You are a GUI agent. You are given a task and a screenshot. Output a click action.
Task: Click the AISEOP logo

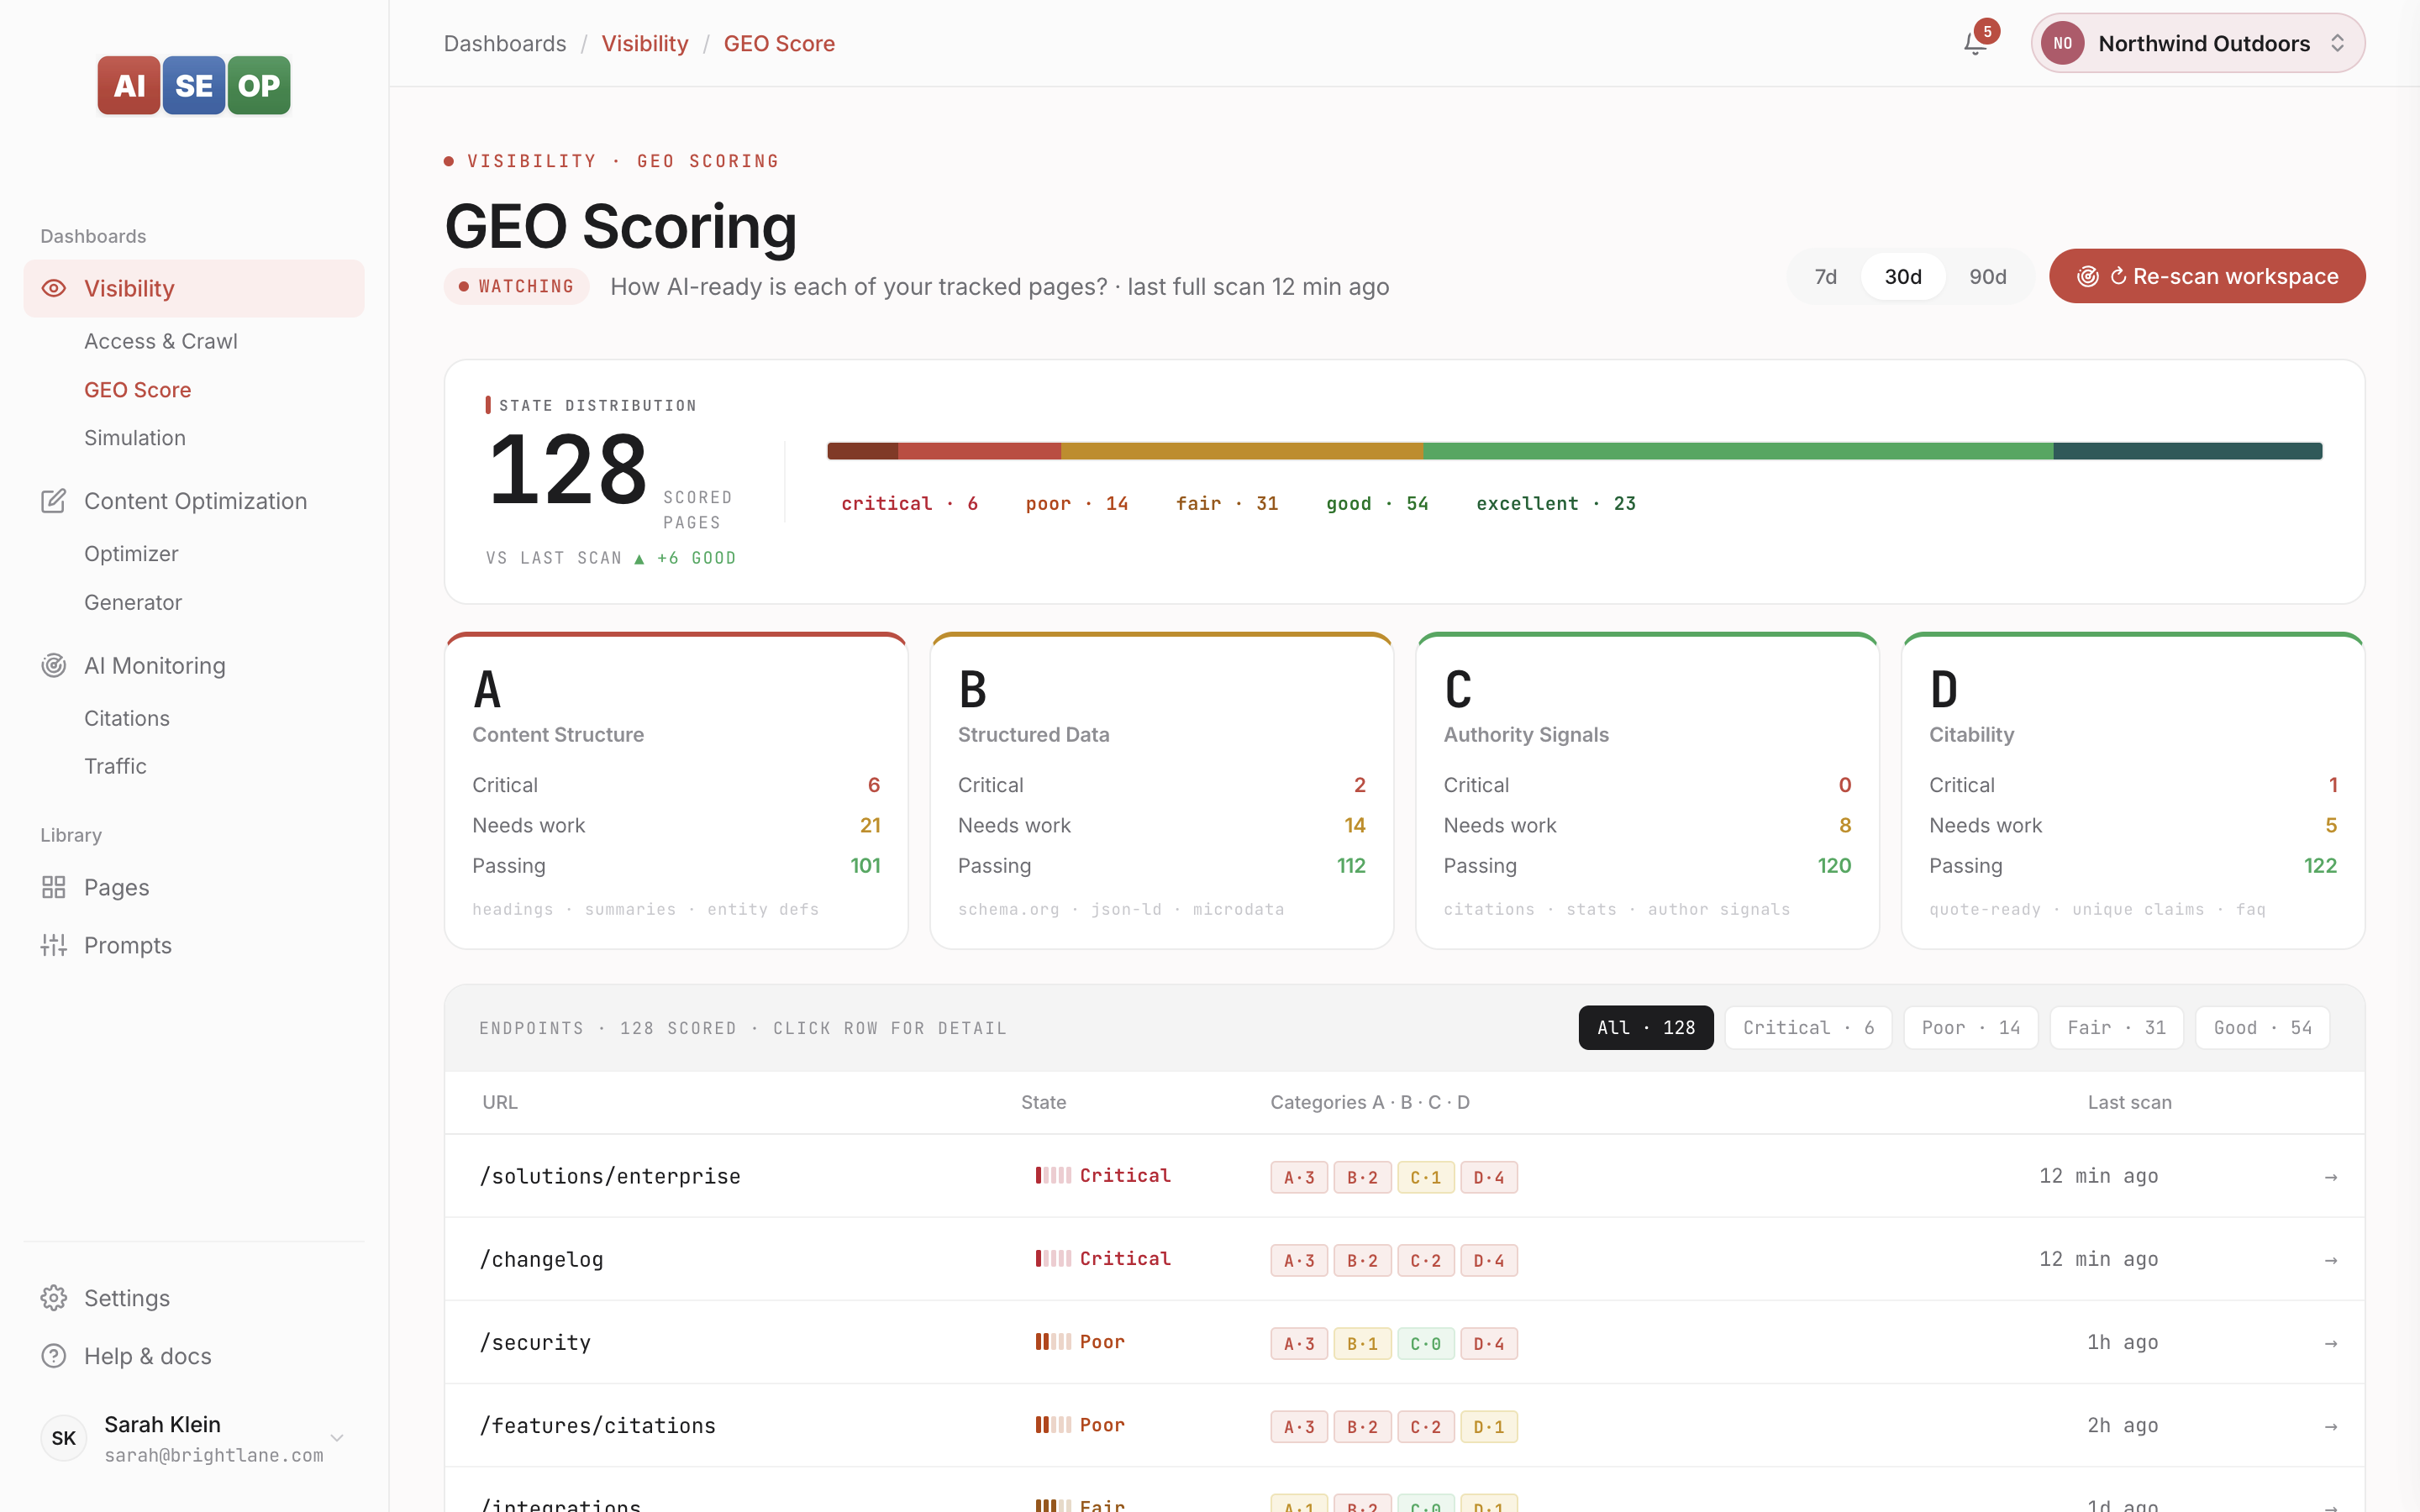coord(194,85)
